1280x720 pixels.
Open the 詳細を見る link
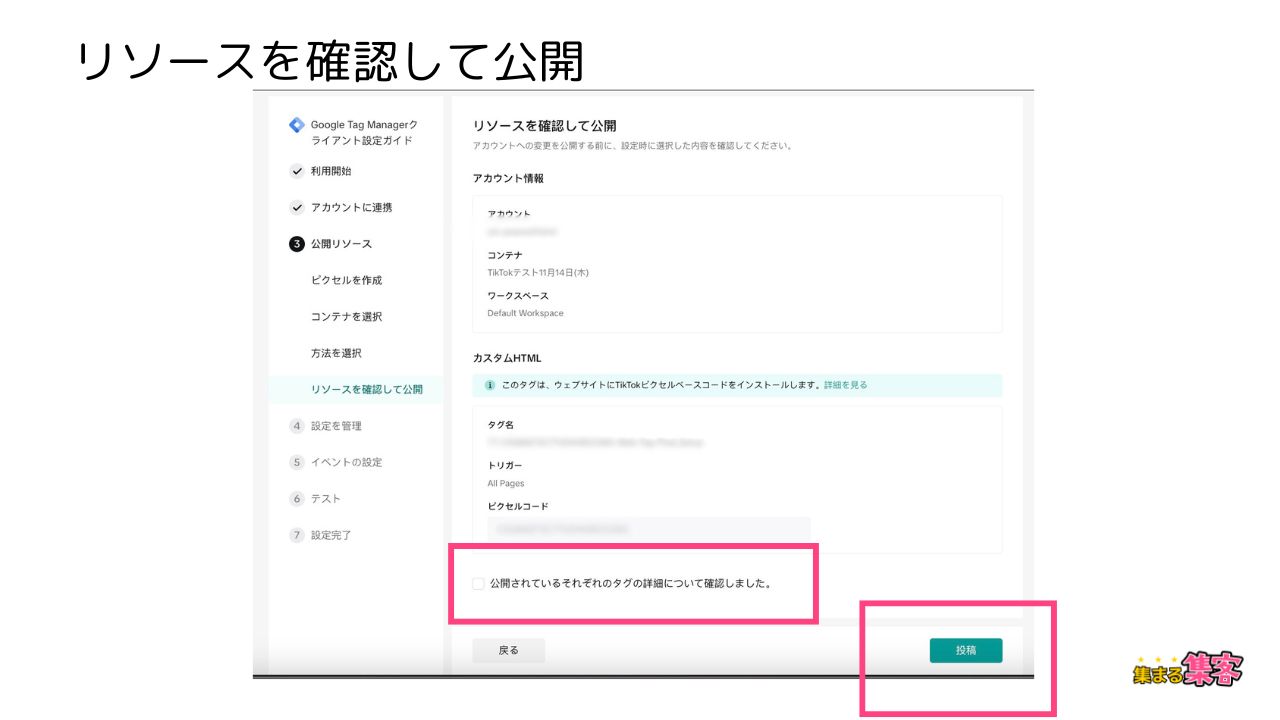pos(845,384)
